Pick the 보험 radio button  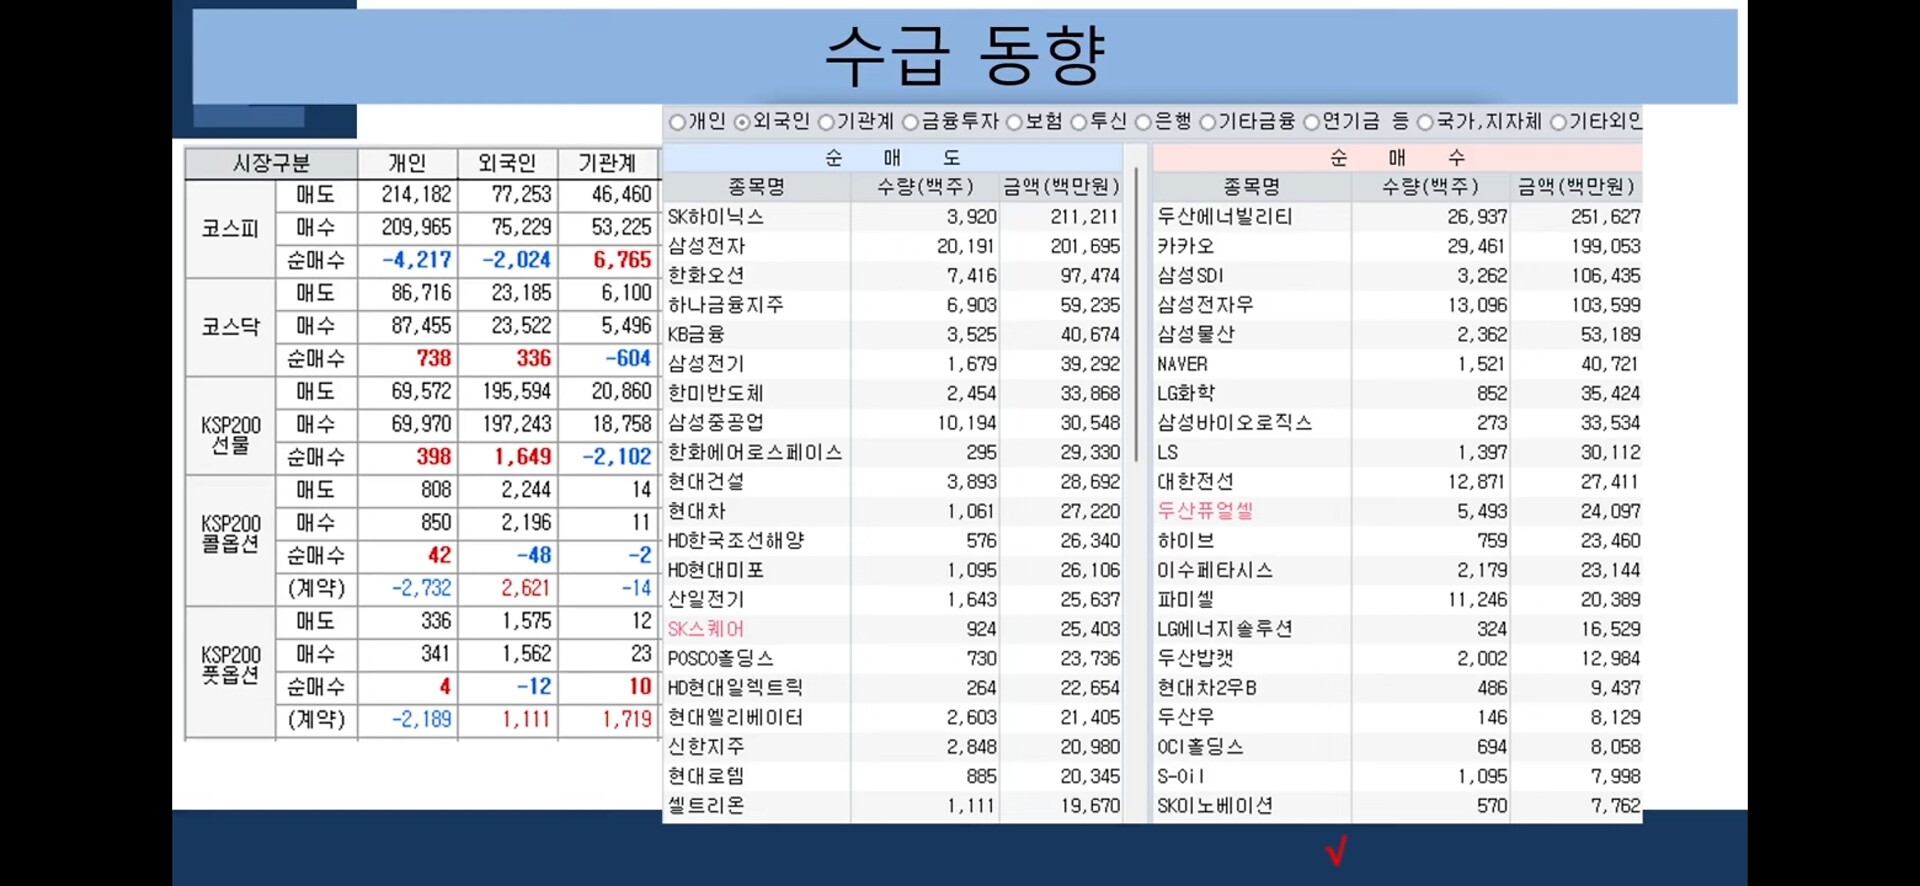pos(1014,122)
